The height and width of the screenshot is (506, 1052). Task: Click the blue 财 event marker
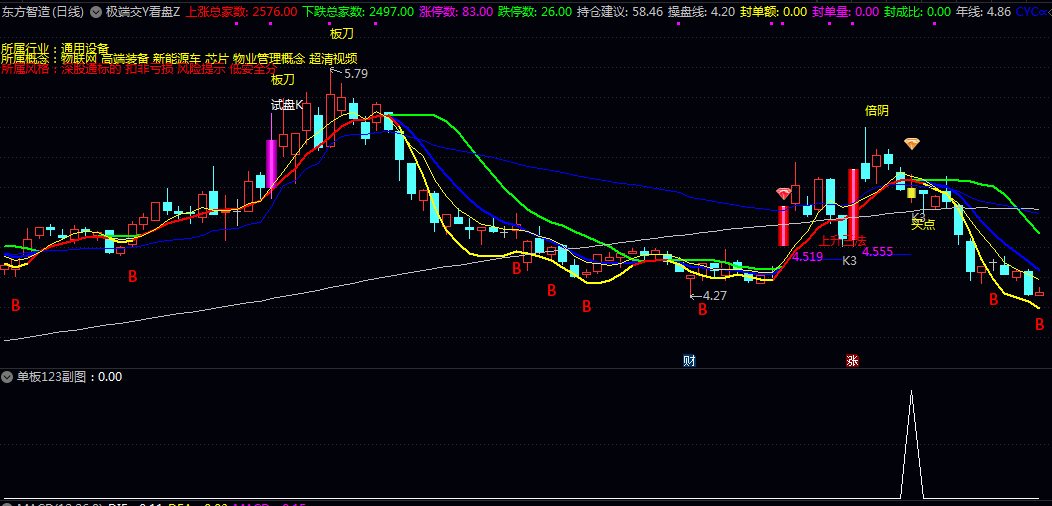[x=689, y=360]
